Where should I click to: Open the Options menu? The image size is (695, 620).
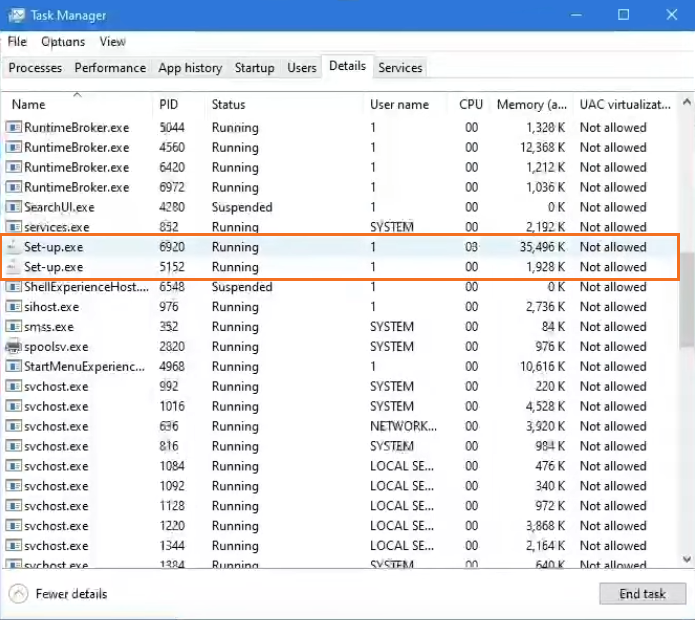(x=63, y=42)
